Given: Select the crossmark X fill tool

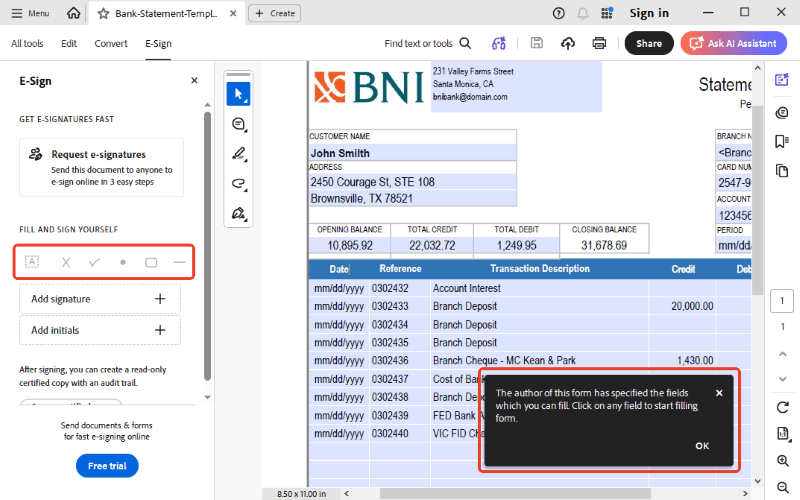Looking at the screenshot, I should click(x=66, y=262).
